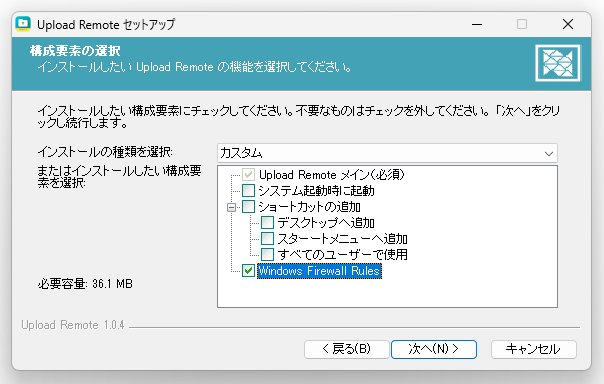
Task: Check デスクトップへ追加 option
Action: point(267,223)
